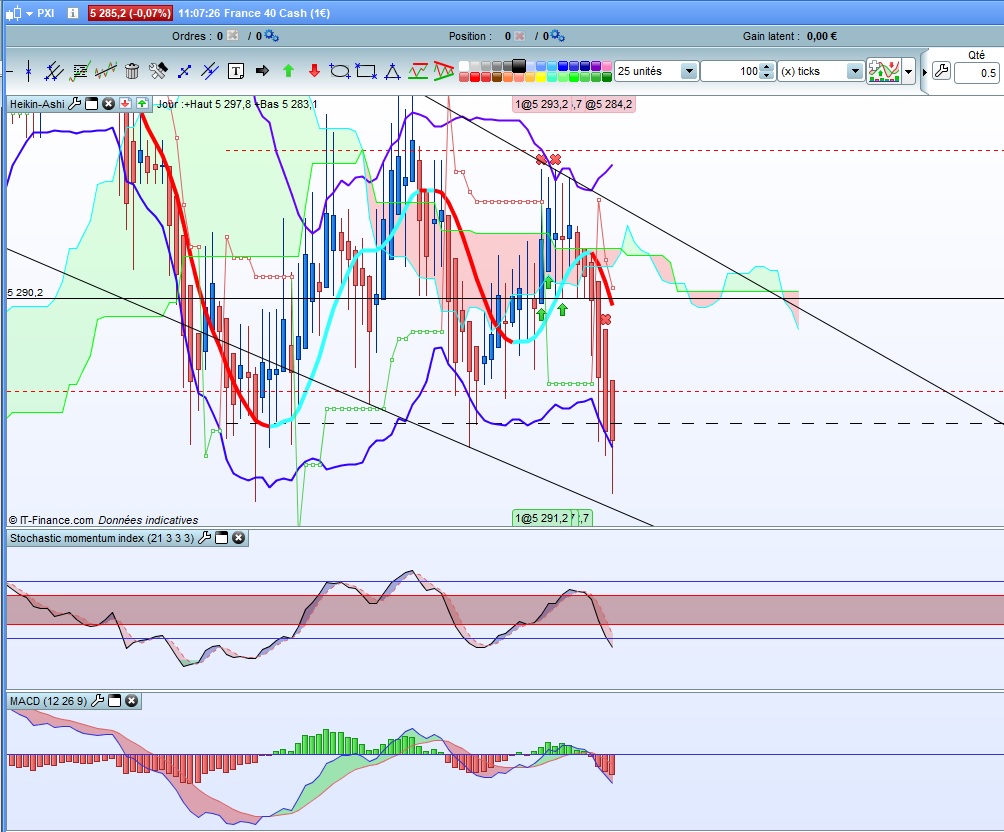Pick the green up arrow drawing tool
Viewport: 1004px width, 832px height.
288,71
